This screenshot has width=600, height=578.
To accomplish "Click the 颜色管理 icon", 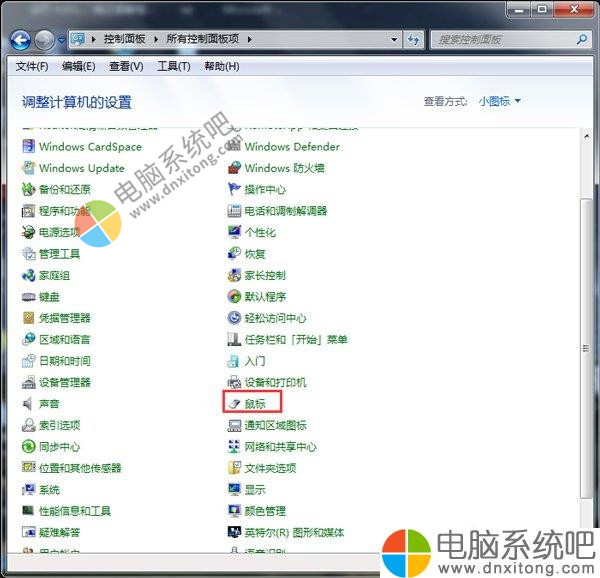I will click(x=234, y=511).
